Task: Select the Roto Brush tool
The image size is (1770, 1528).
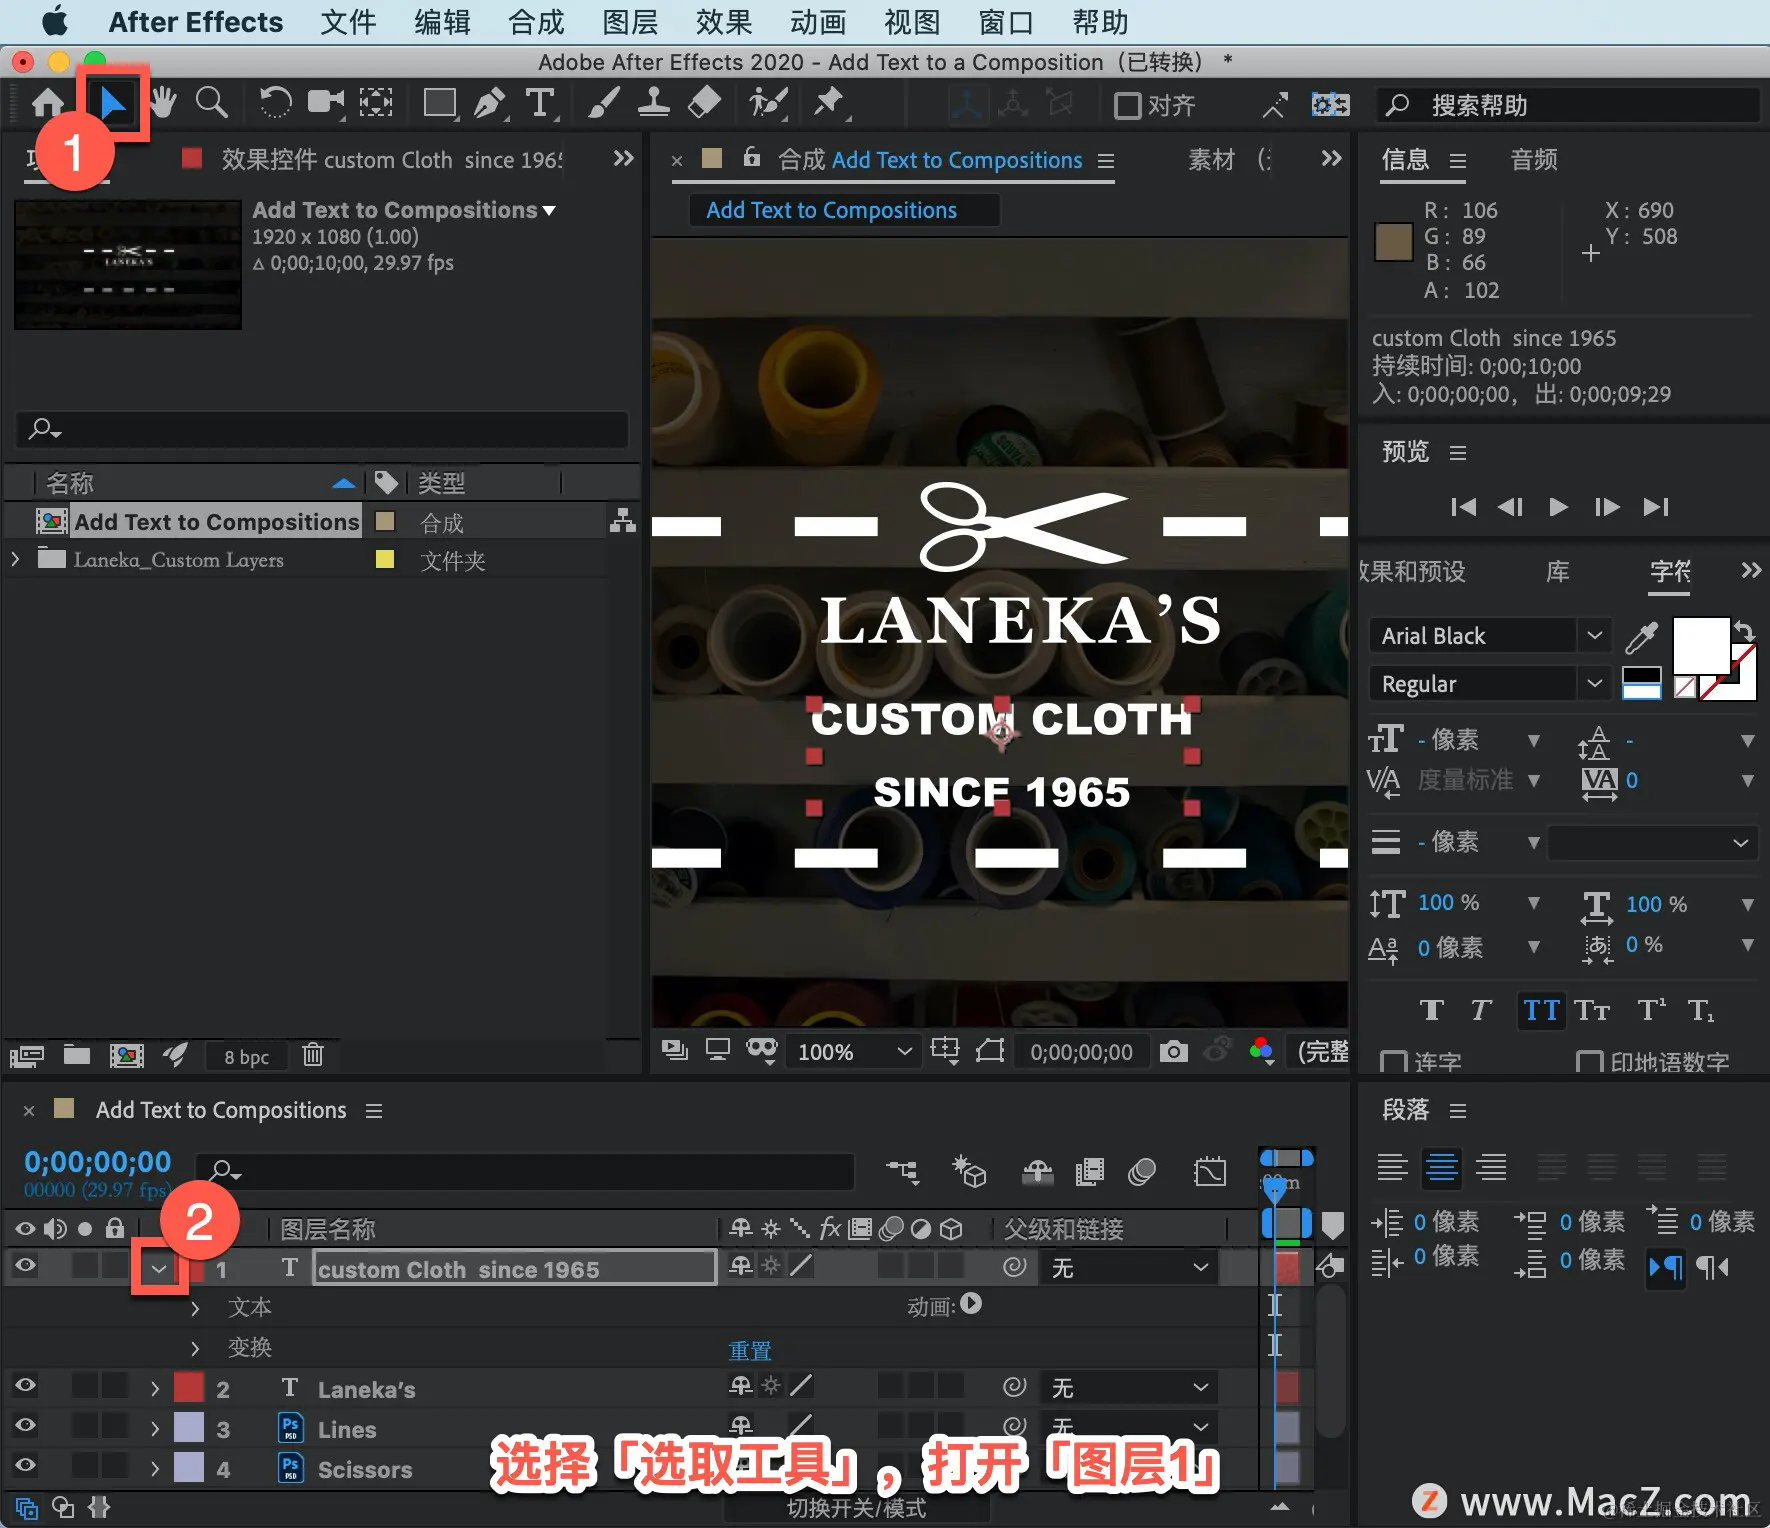Action: click(768, 103)
